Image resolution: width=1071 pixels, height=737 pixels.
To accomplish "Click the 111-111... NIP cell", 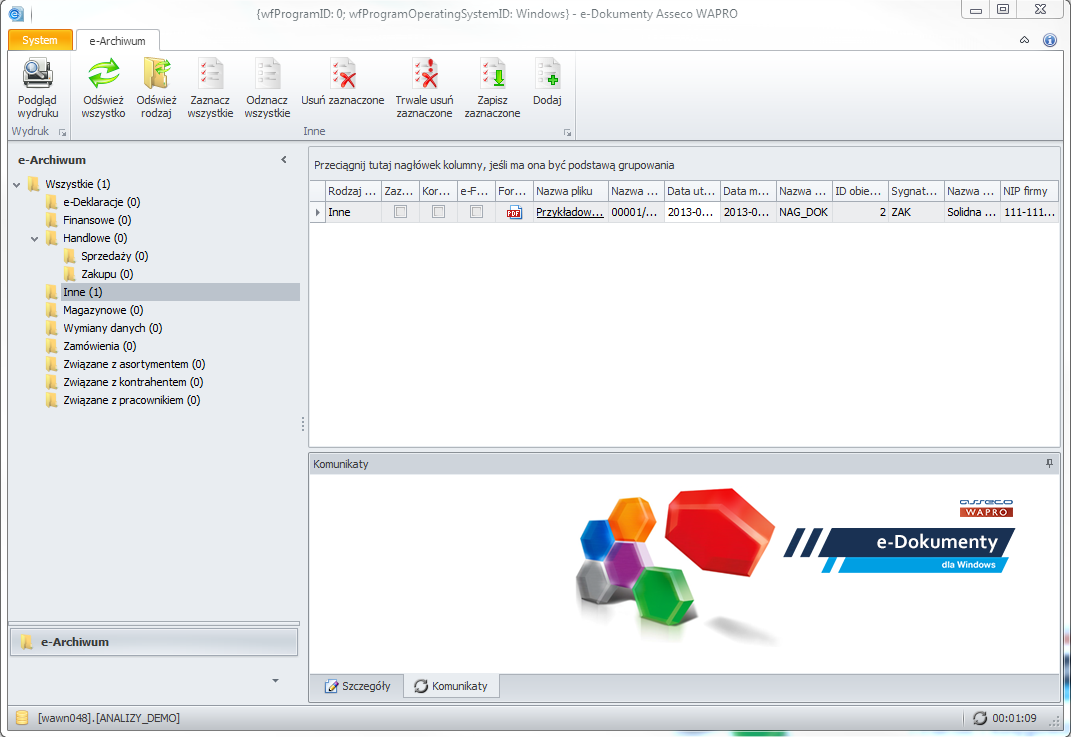I will pos(1029,212).
